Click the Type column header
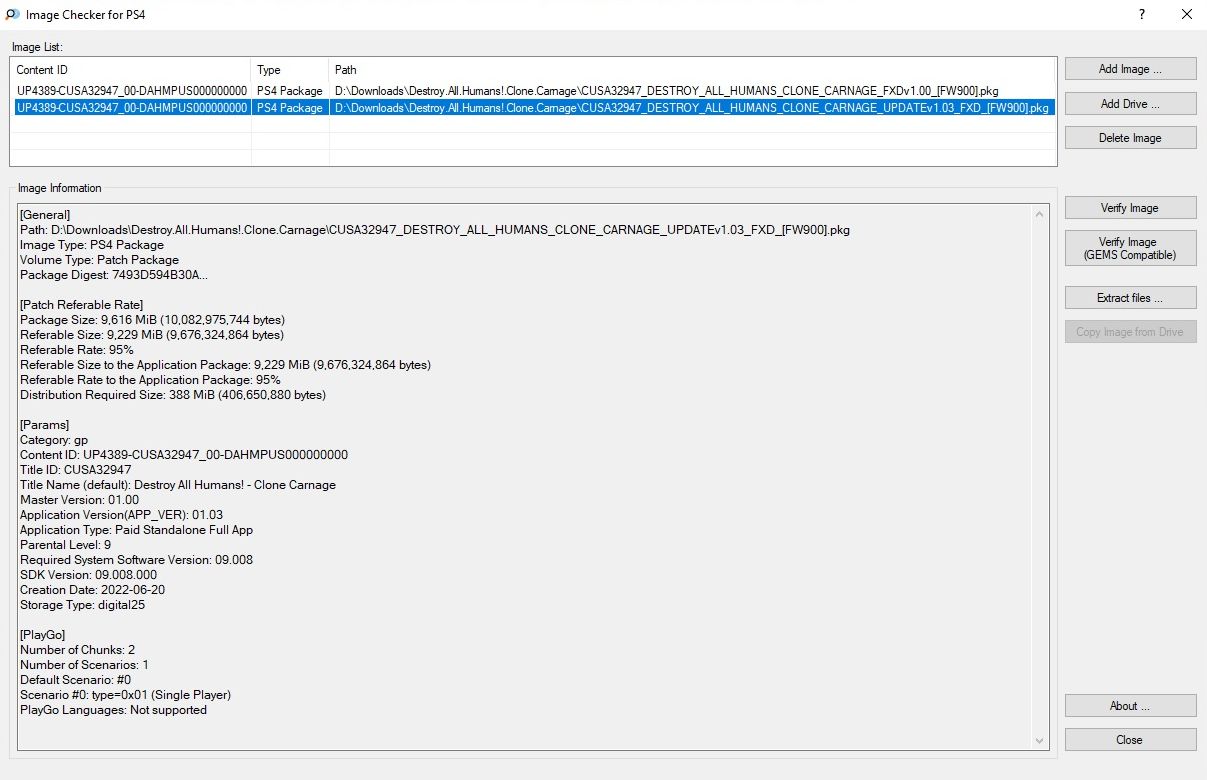Screen dimensions: 1207x780 point(290,70)
